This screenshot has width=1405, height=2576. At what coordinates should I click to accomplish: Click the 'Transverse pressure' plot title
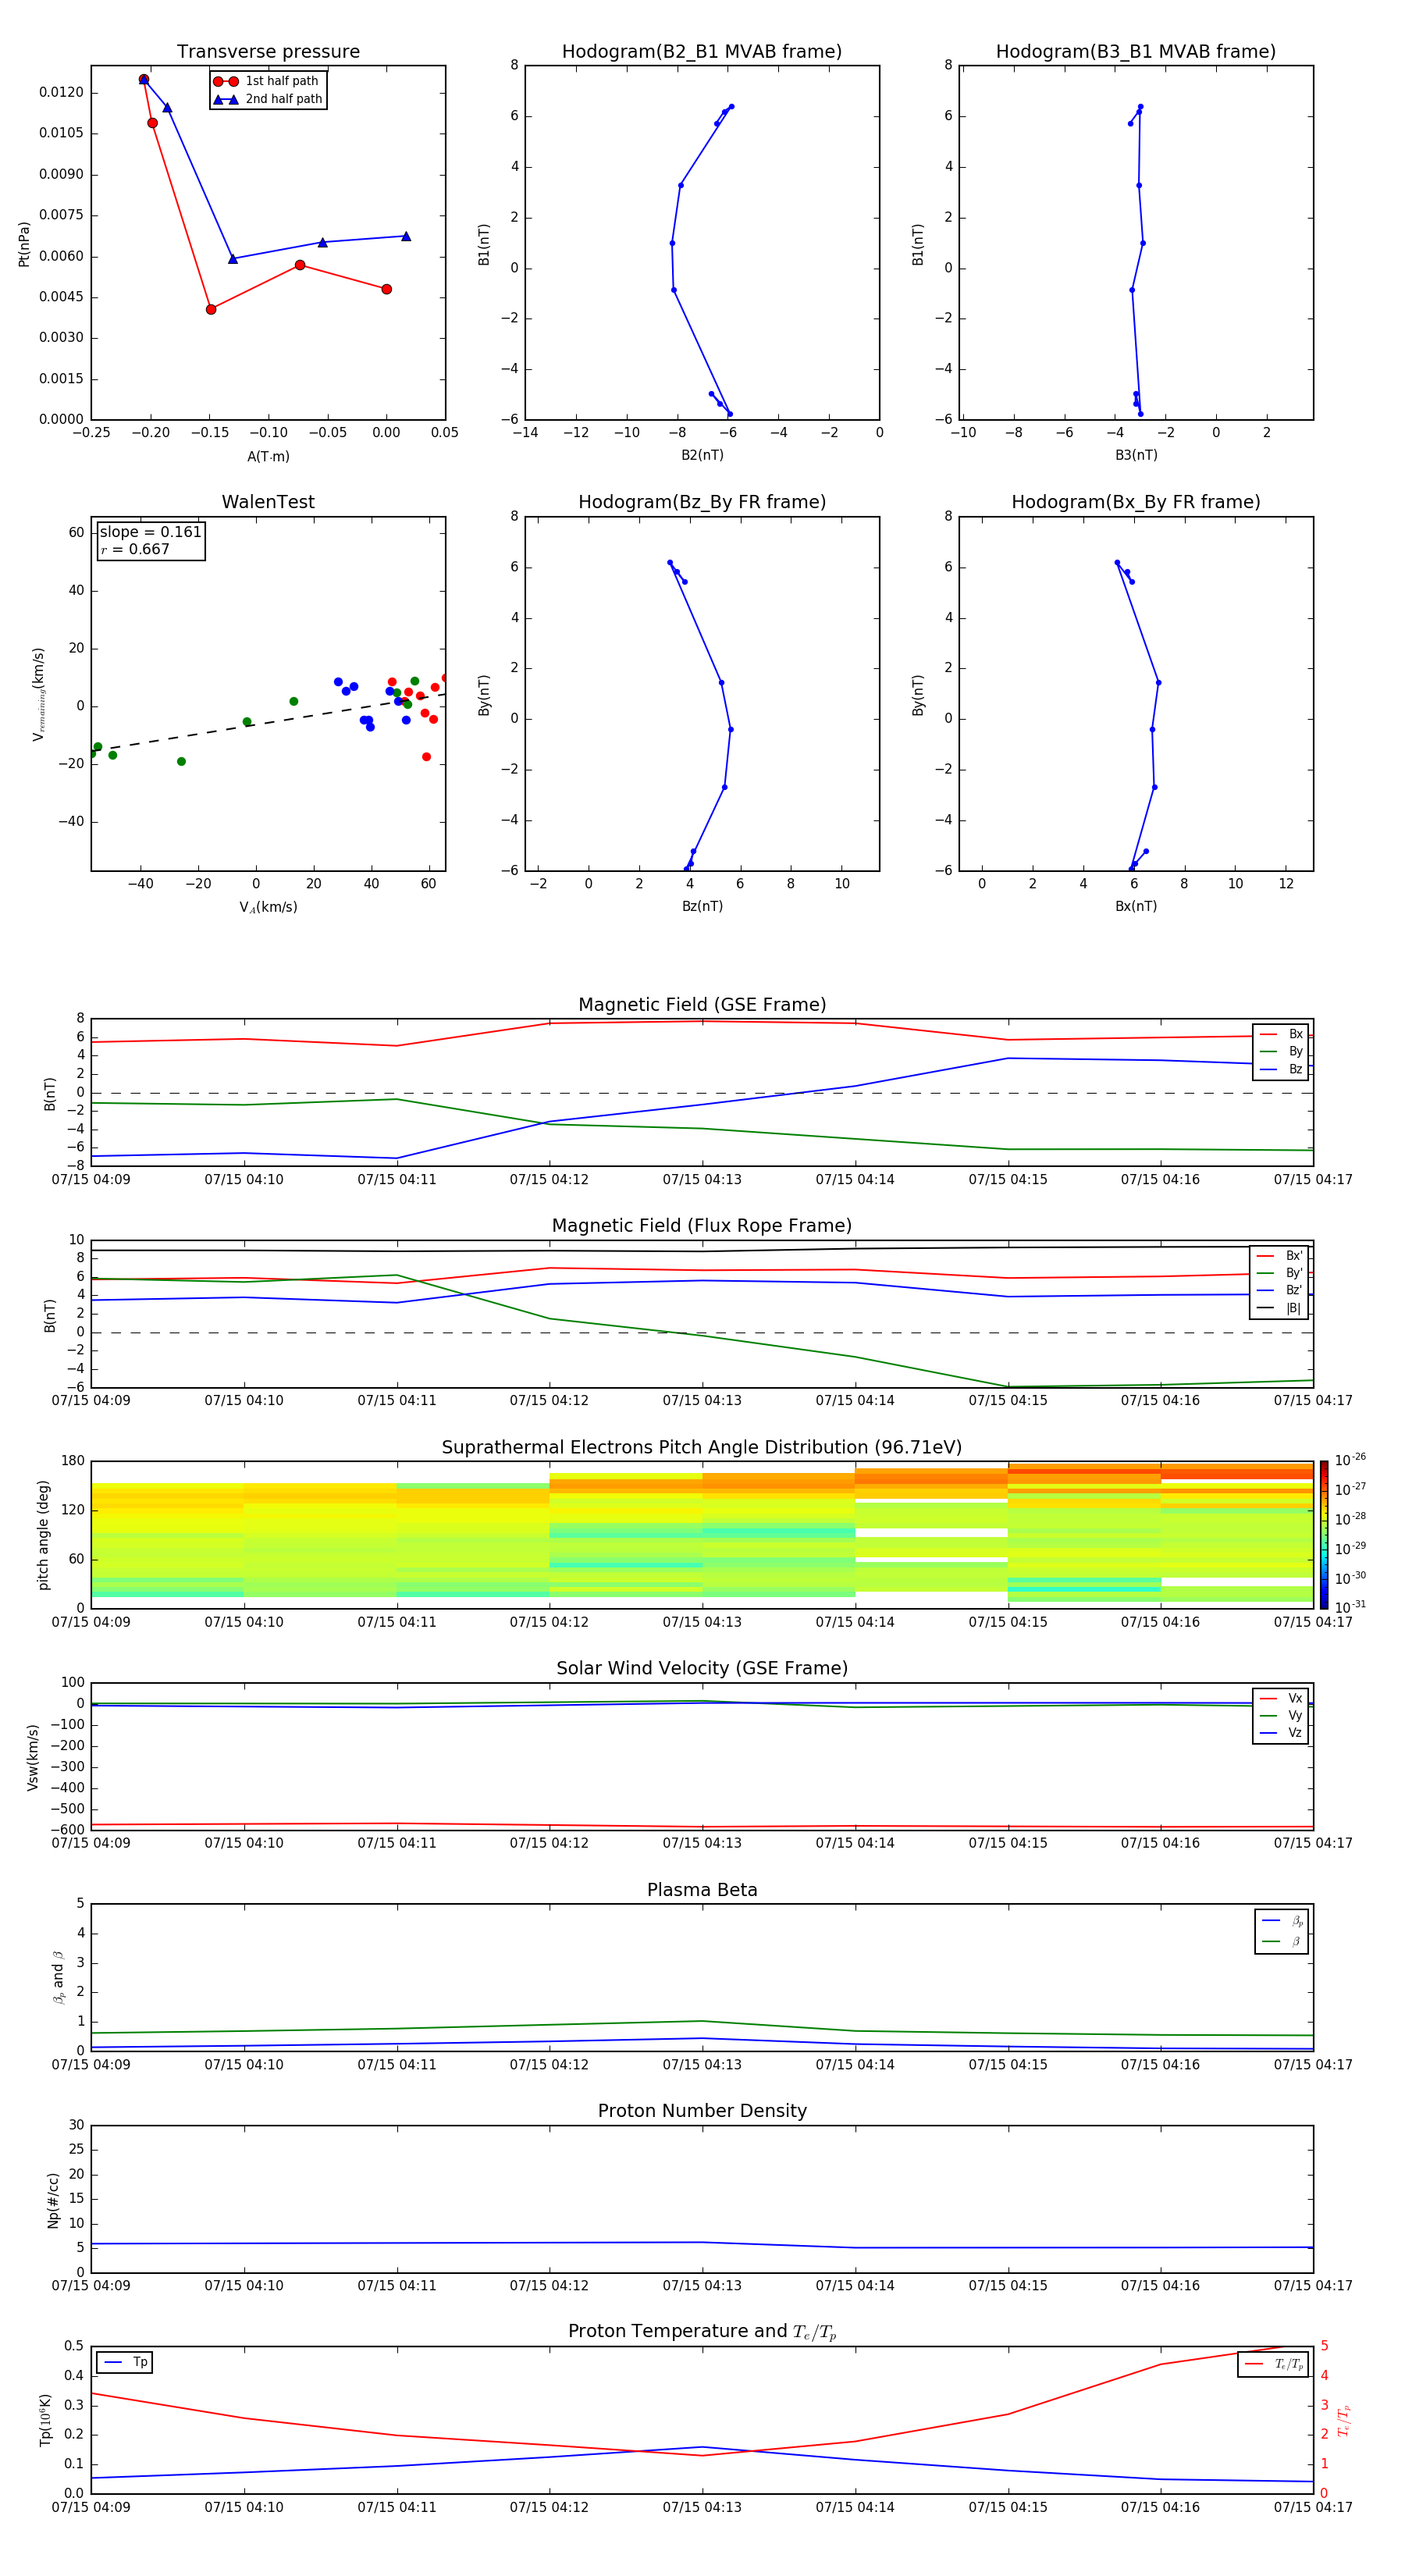[x=268, y=52]
